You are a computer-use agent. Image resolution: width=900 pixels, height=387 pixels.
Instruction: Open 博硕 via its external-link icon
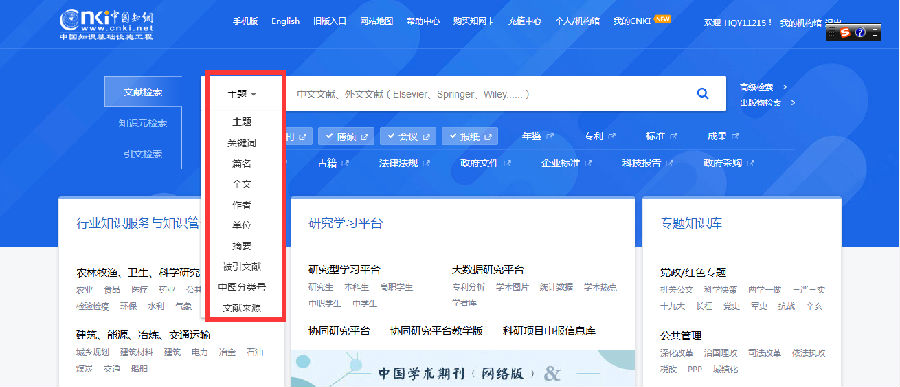coord(363,137)
